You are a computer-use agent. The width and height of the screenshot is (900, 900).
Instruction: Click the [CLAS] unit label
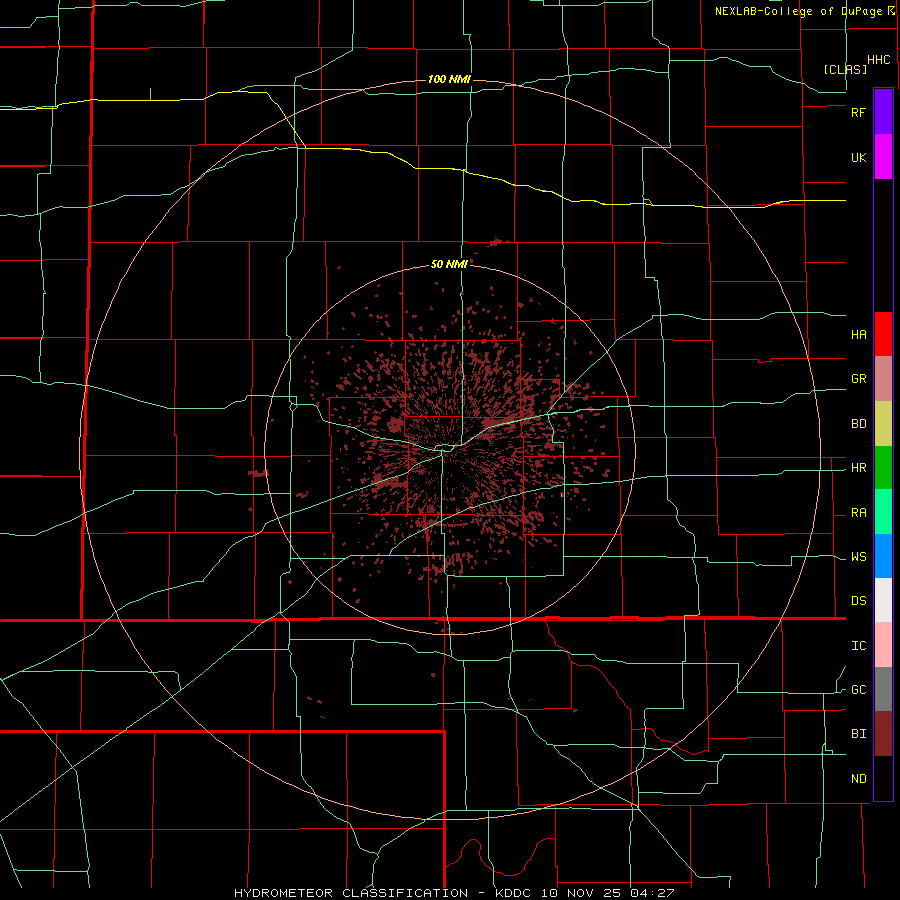point(845,69)
